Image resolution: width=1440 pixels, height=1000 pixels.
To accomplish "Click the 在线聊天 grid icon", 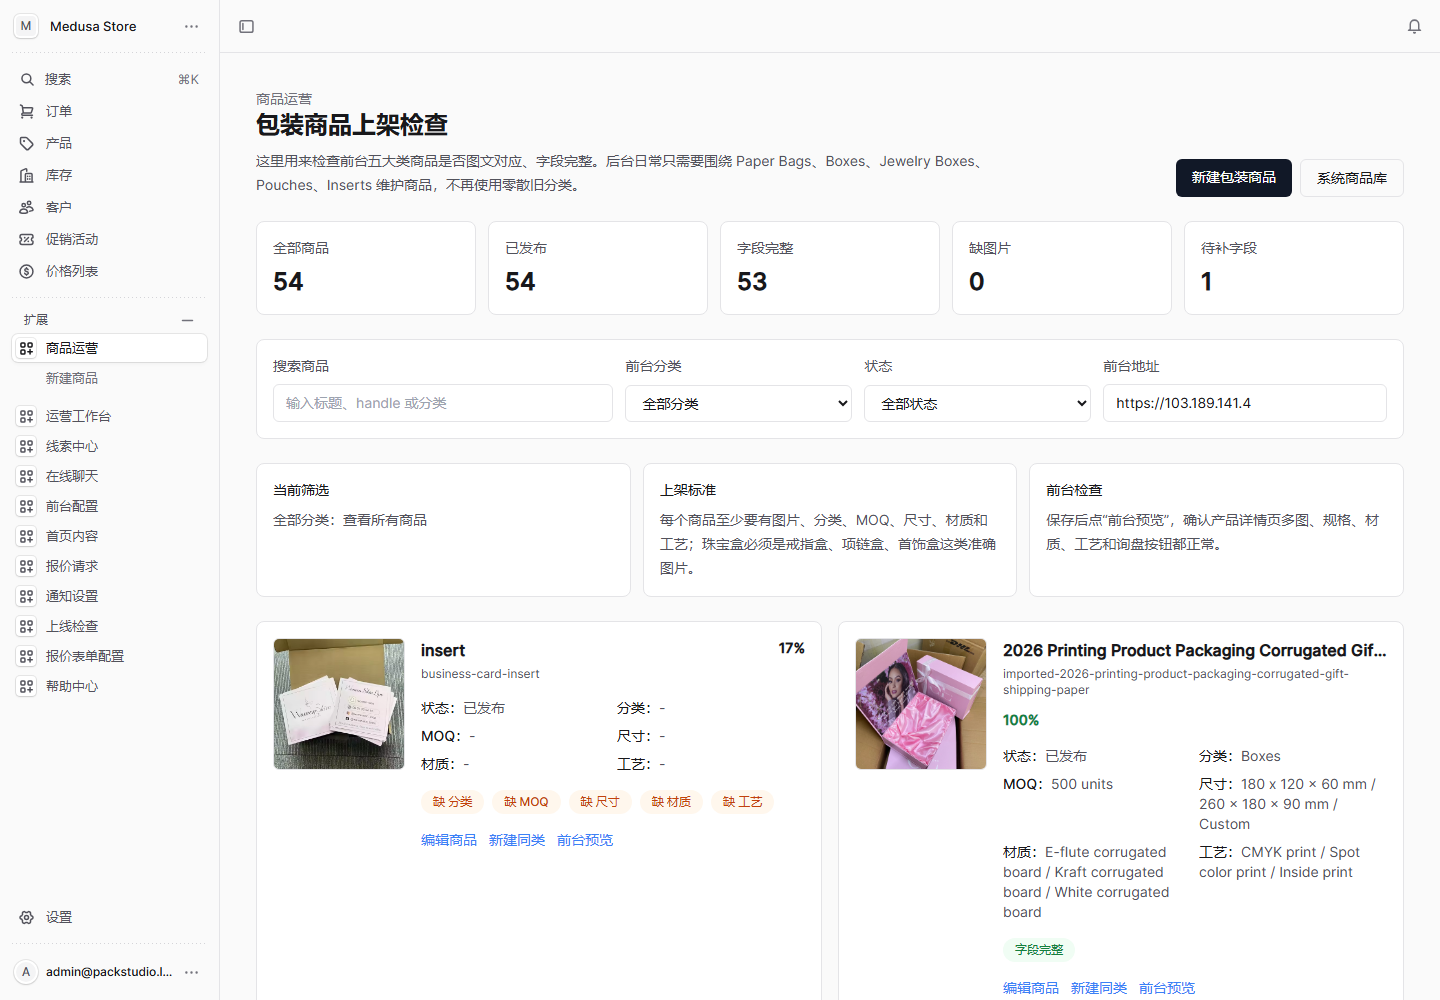I will pos(27,476).
